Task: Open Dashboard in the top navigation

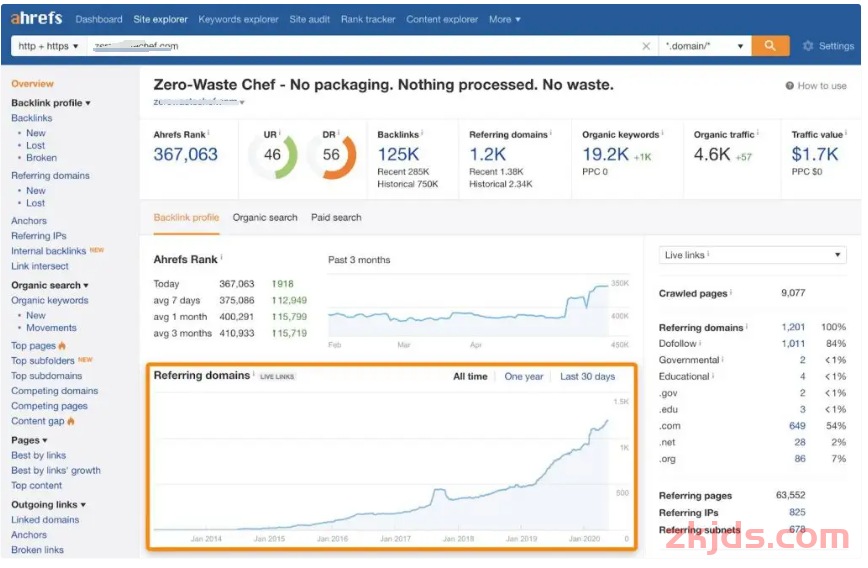Action: point(99,19)
